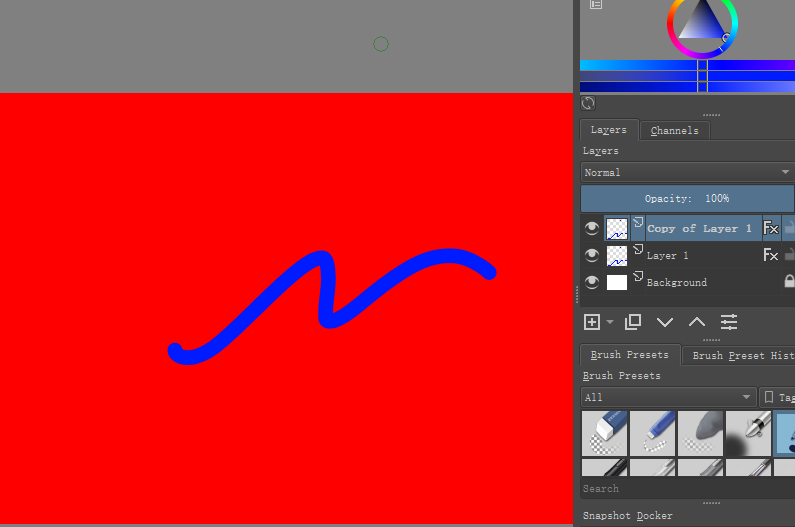
Task: Open the layer properties sliders icon
Action: (729, 322)
